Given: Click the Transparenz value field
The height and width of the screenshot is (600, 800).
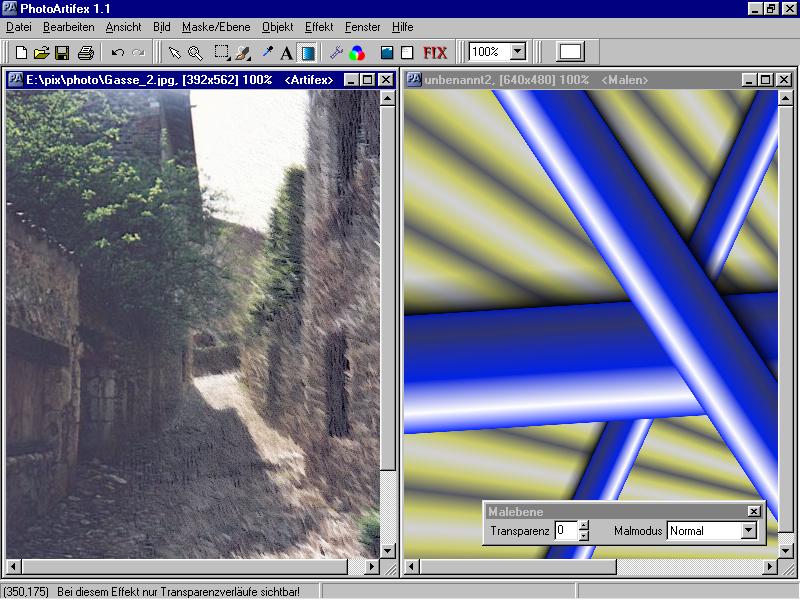Looking at the screenshot, I should pos(566,531).
